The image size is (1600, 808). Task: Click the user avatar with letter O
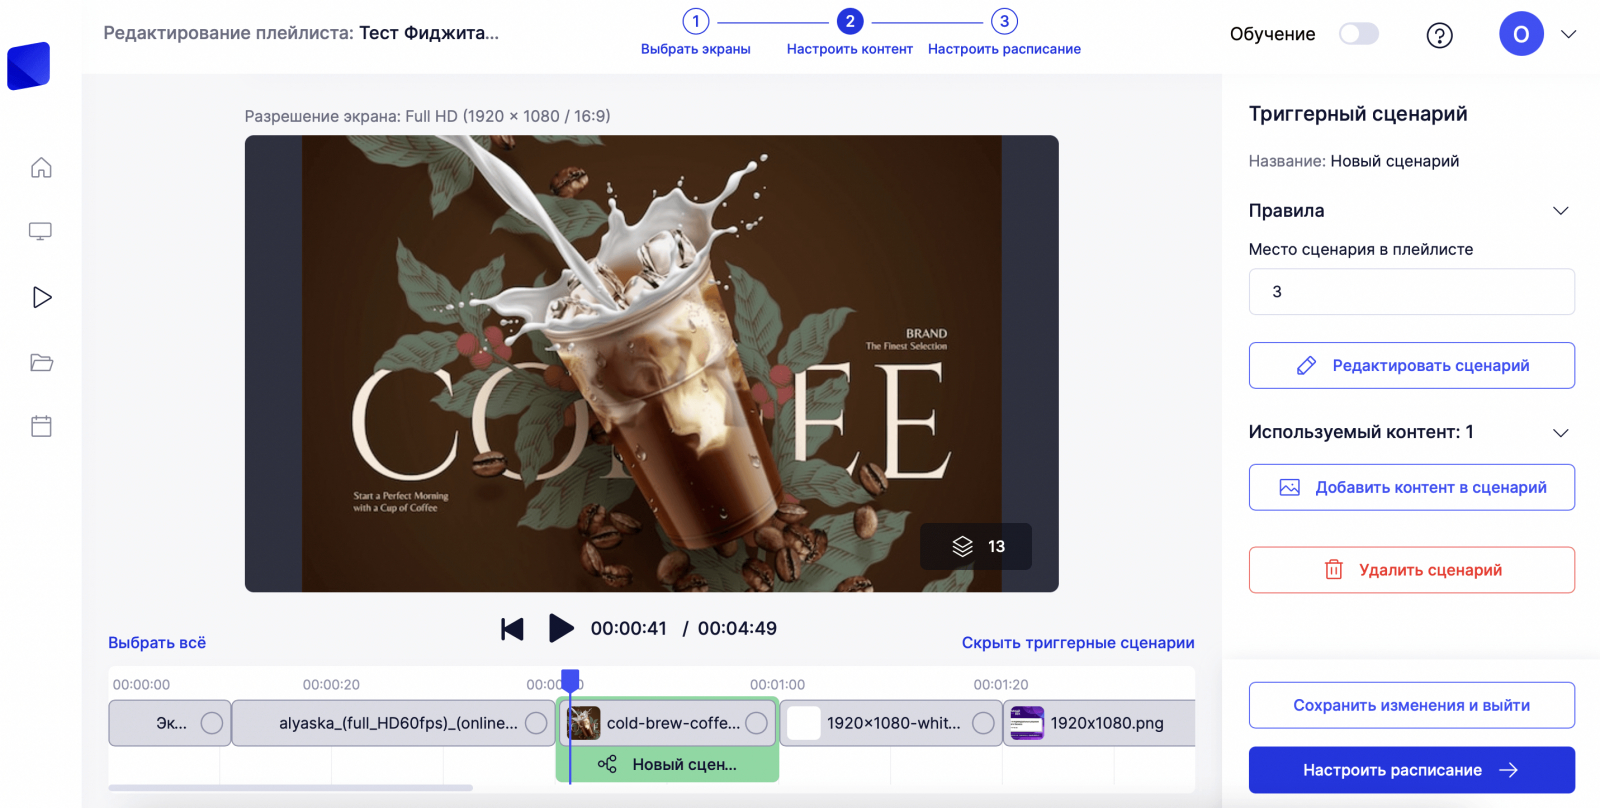[1521, 34]
